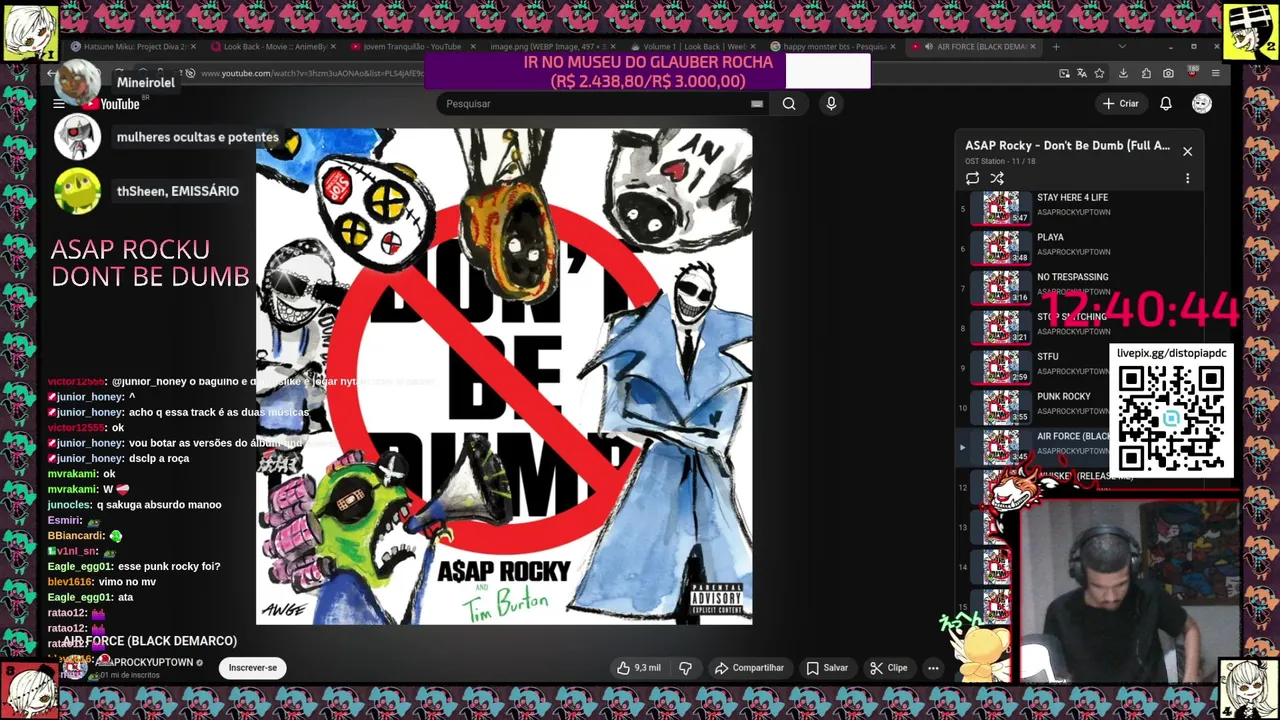Viewport: 1280px width, 720px height.
Task: Open the YouTube account avatar menu
Action: click(1202, 103)
